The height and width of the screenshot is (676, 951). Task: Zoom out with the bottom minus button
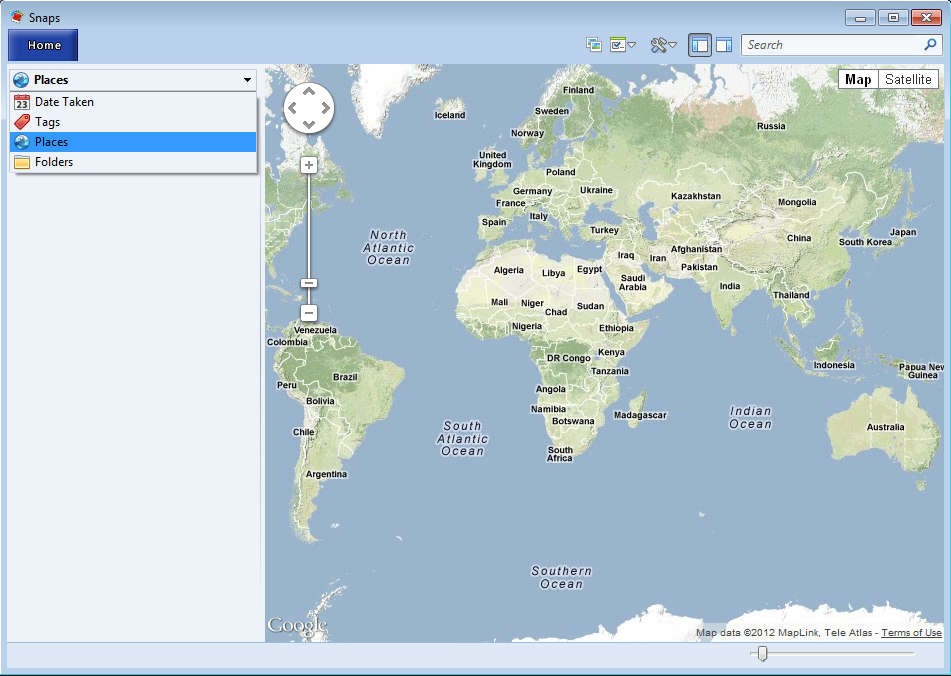(309, 313)
